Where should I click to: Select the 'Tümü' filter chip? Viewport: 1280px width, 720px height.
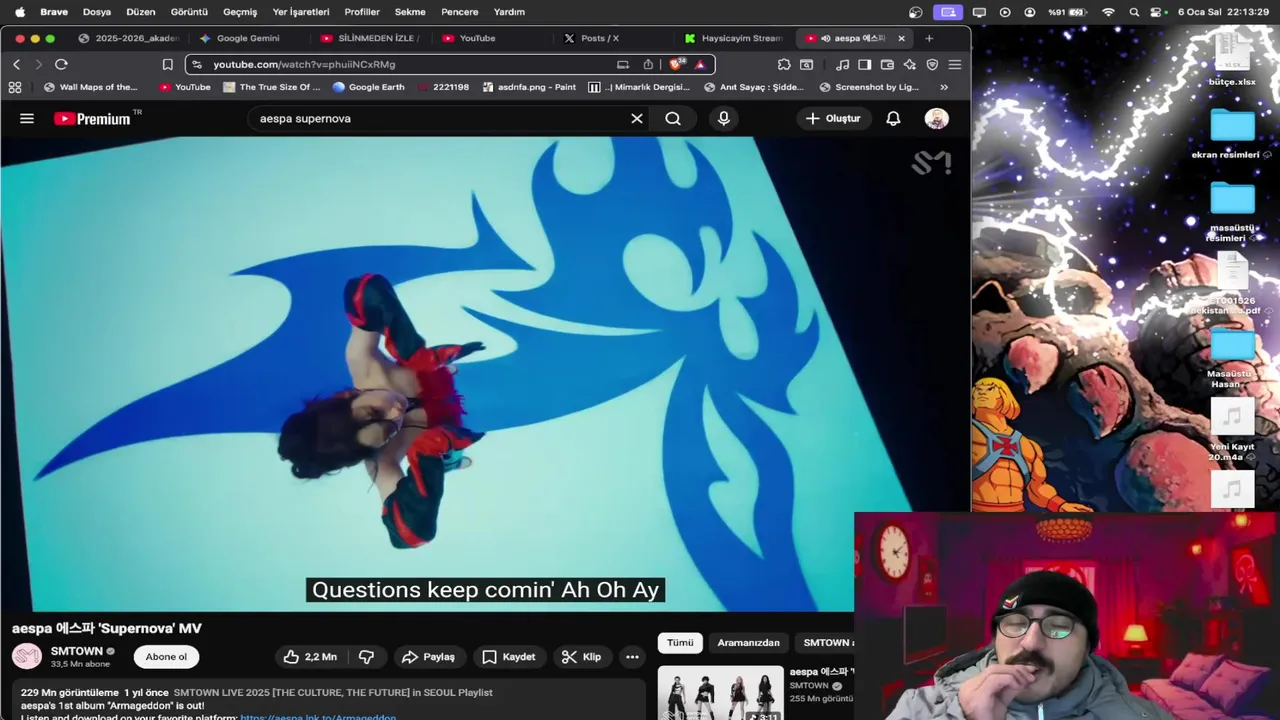[x=680, y=642]
